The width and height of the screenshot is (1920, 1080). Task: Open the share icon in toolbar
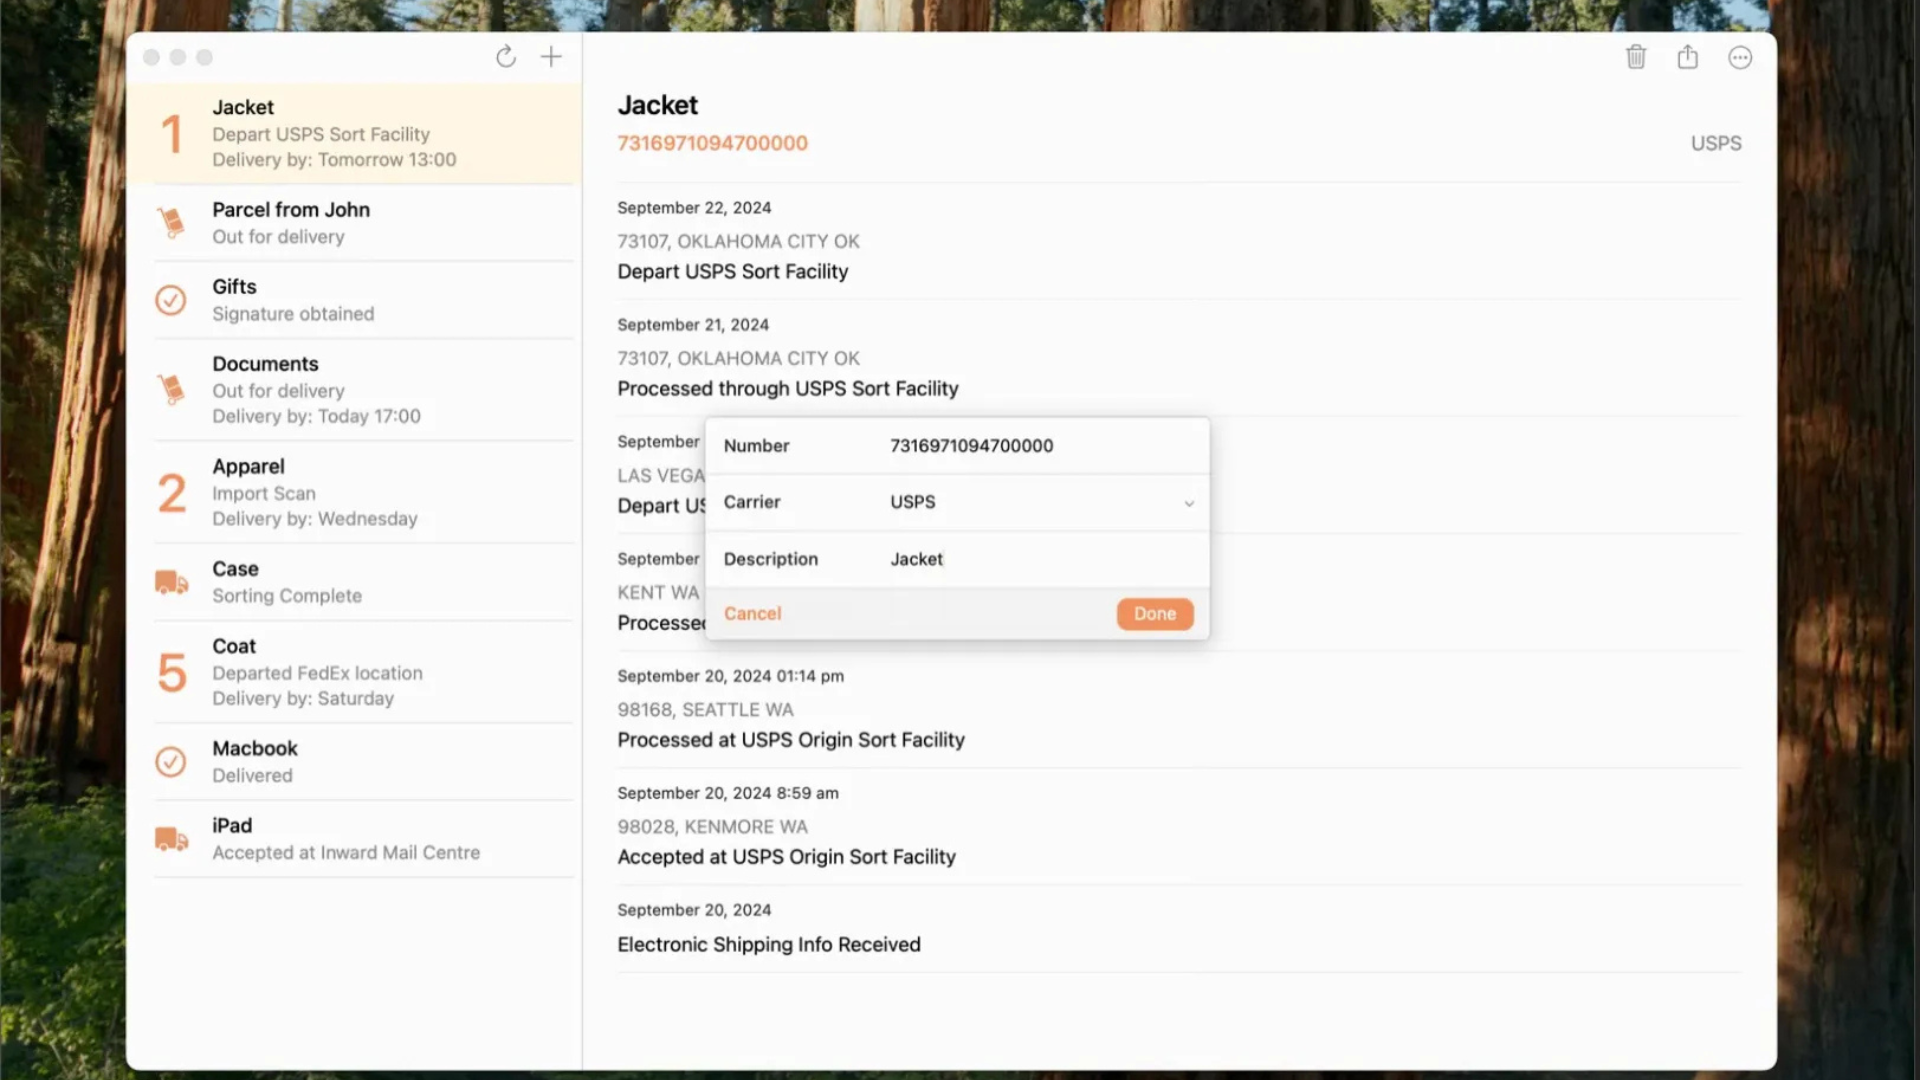1688,57
